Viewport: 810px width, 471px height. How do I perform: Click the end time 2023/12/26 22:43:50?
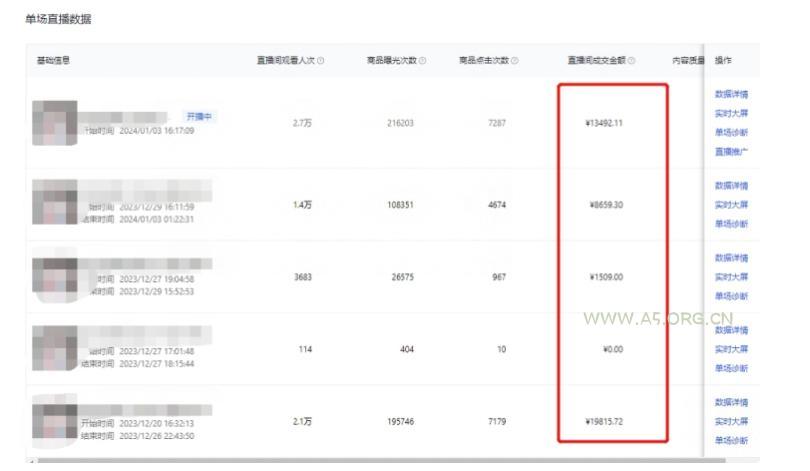pyautogui.click(x=157, y=436)
